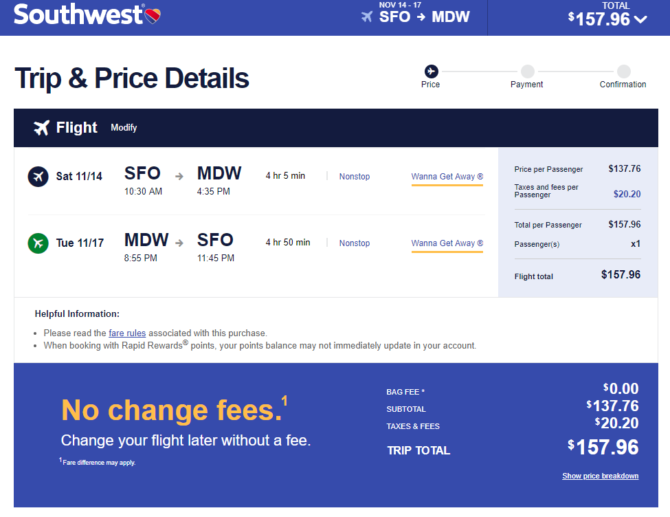Click the dark departing flight icon Sat 11/14
Image resolution: width=670 pixels, height=517 pixels.
tap(38, 176)
